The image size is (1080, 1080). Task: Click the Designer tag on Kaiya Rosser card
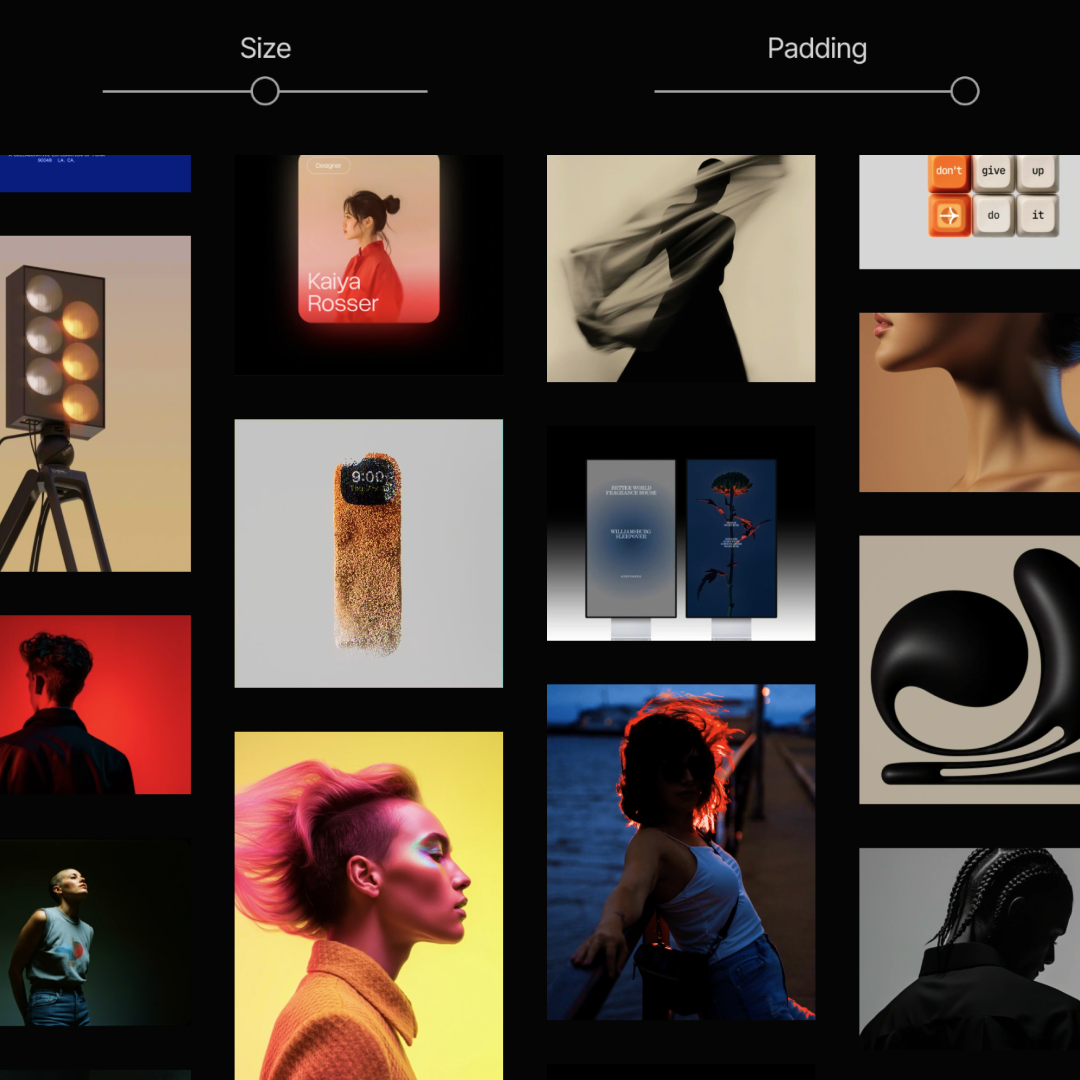click(328, 166)
